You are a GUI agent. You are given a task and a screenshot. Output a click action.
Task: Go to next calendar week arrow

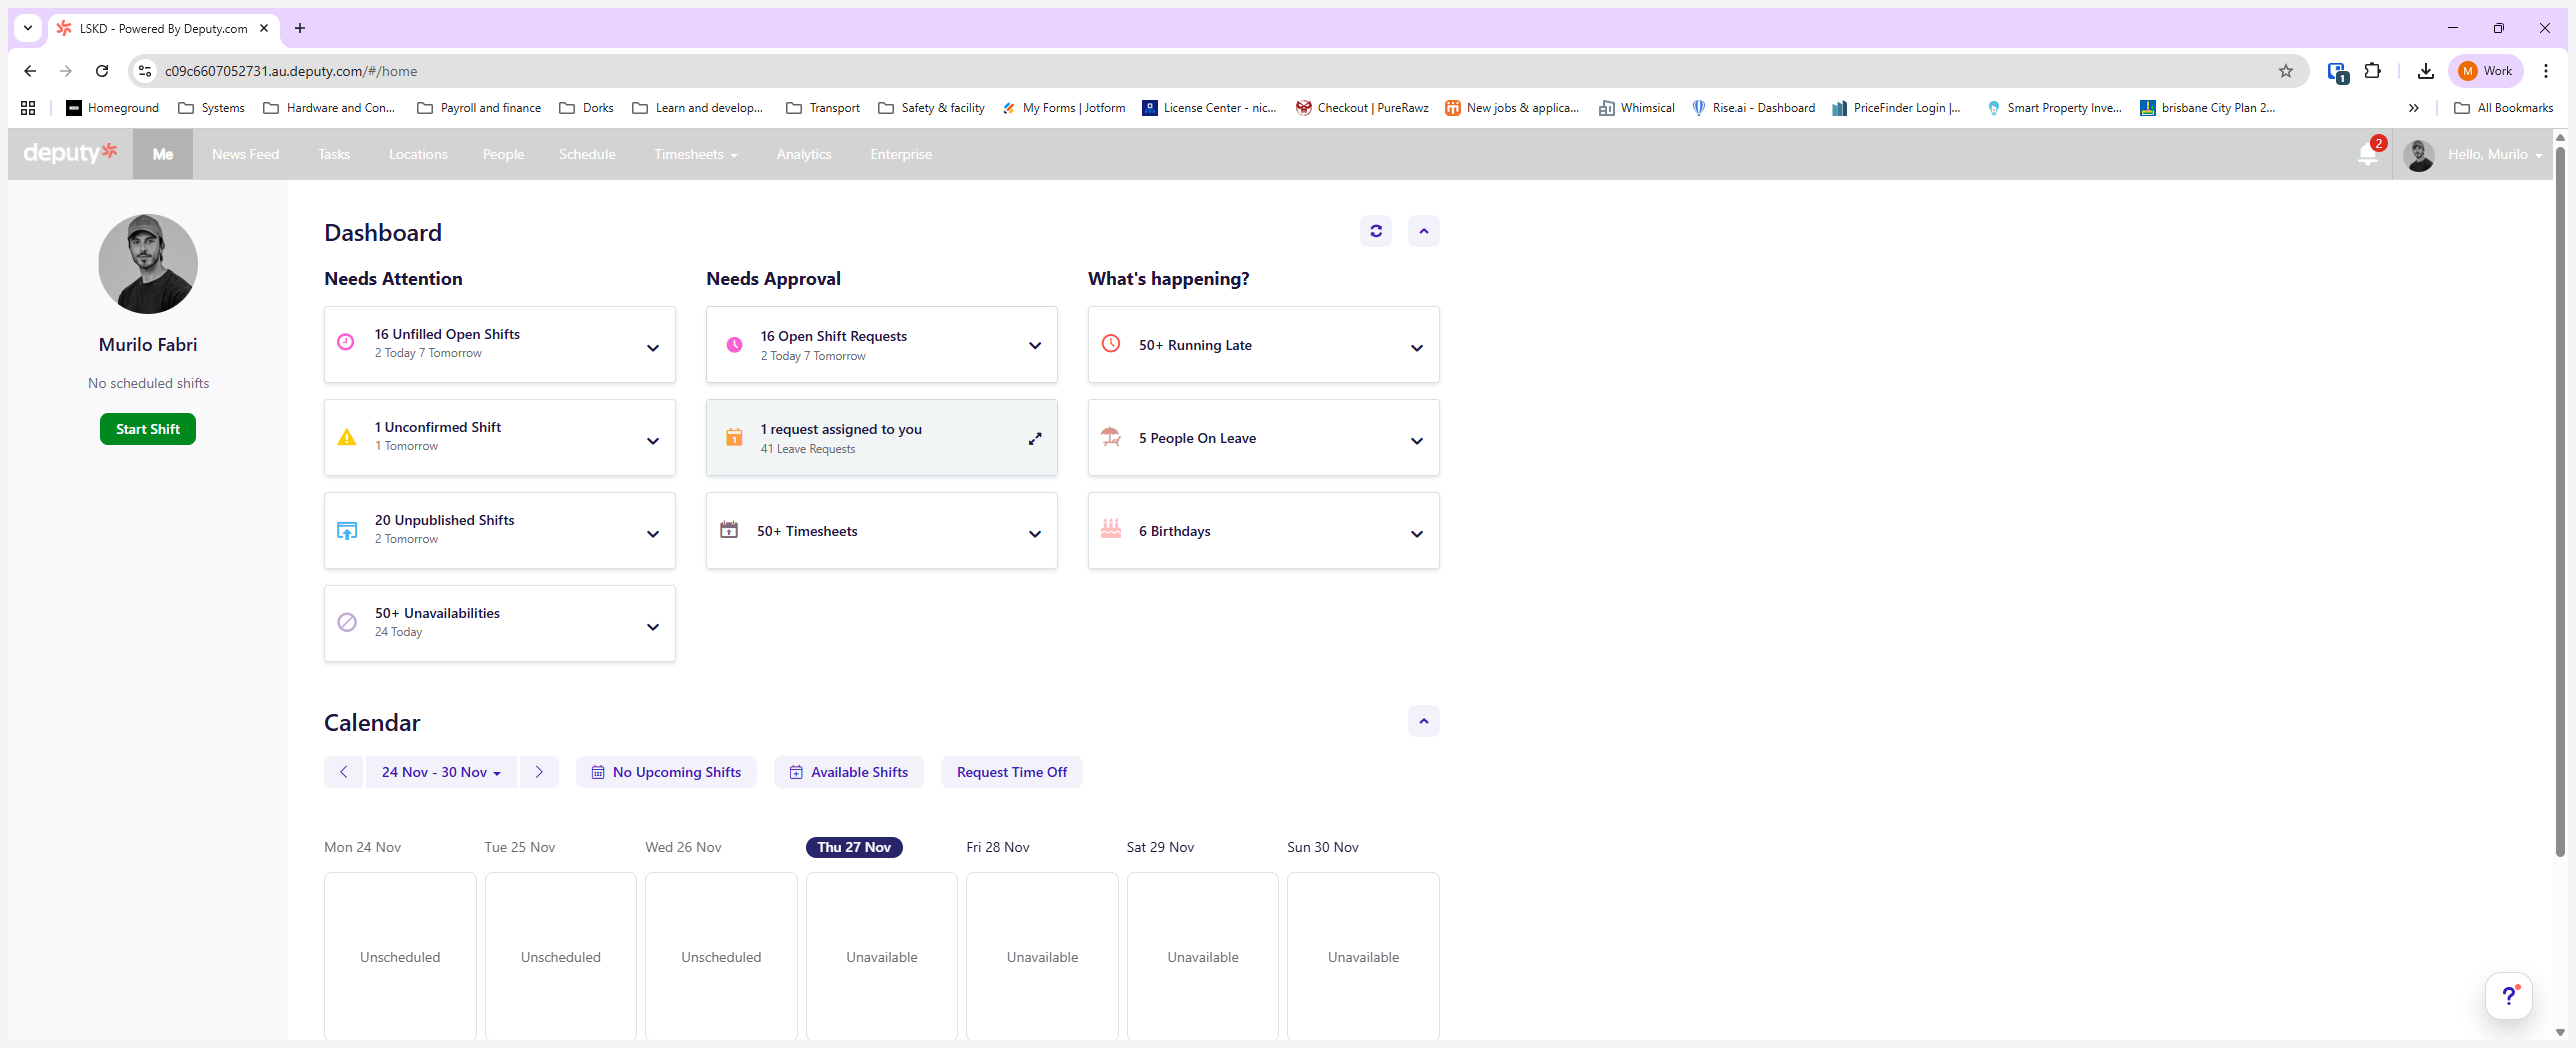pyautogui.click(x=539, y=772)
